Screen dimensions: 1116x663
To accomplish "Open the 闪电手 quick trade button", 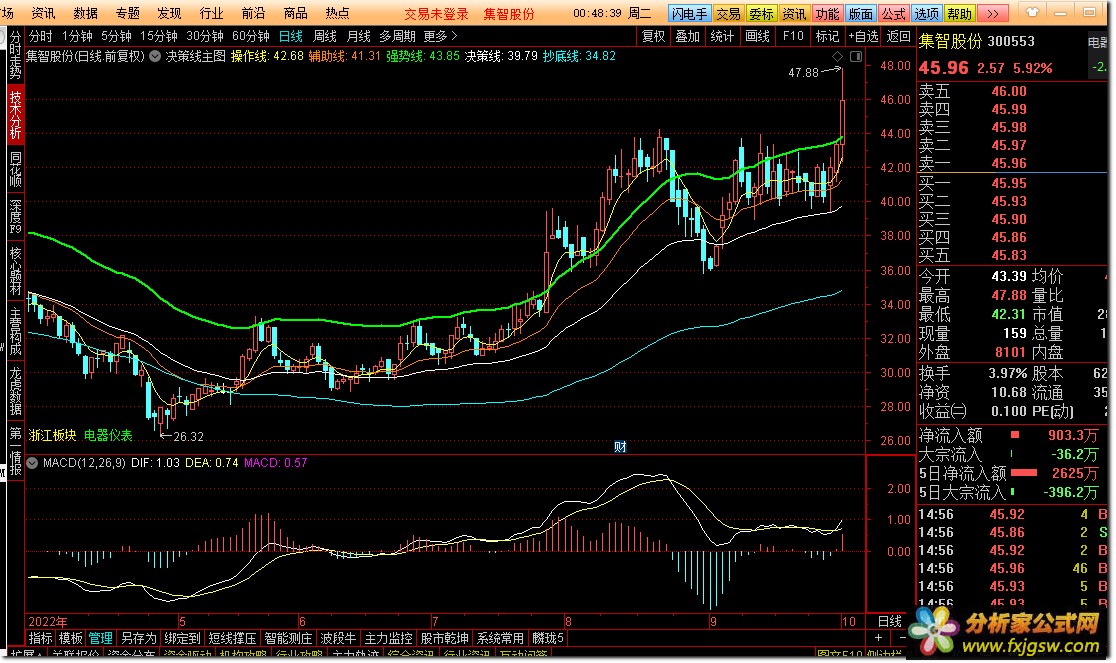I will tap(689, 14).
